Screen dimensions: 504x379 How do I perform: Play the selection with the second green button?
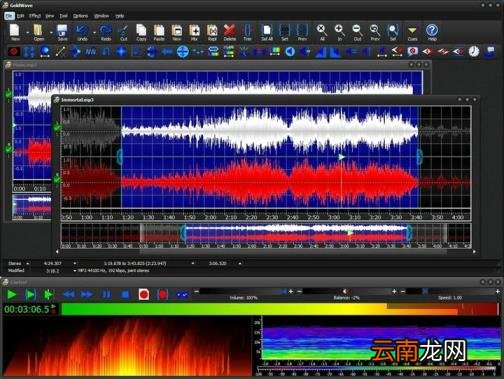click(30, 295)
